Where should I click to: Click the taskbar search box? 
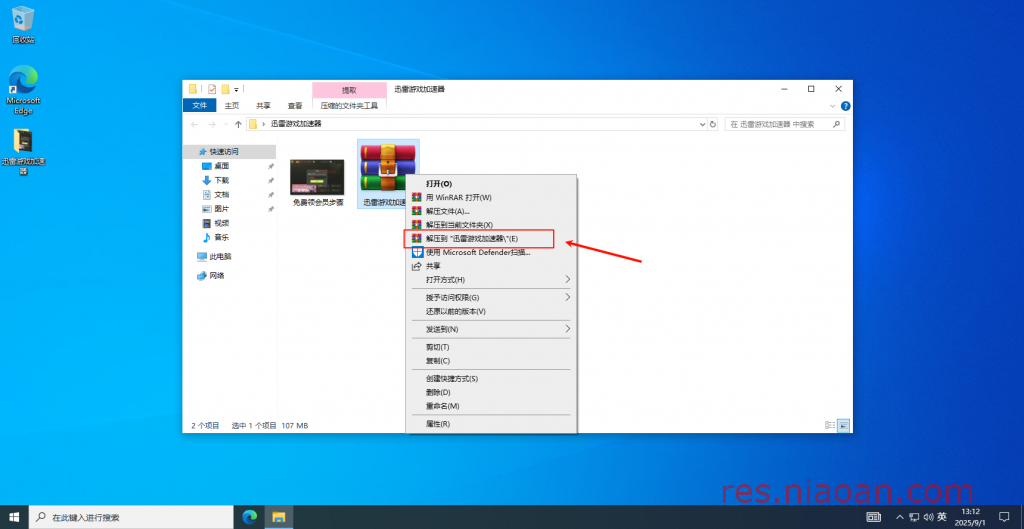click(133, 517)
